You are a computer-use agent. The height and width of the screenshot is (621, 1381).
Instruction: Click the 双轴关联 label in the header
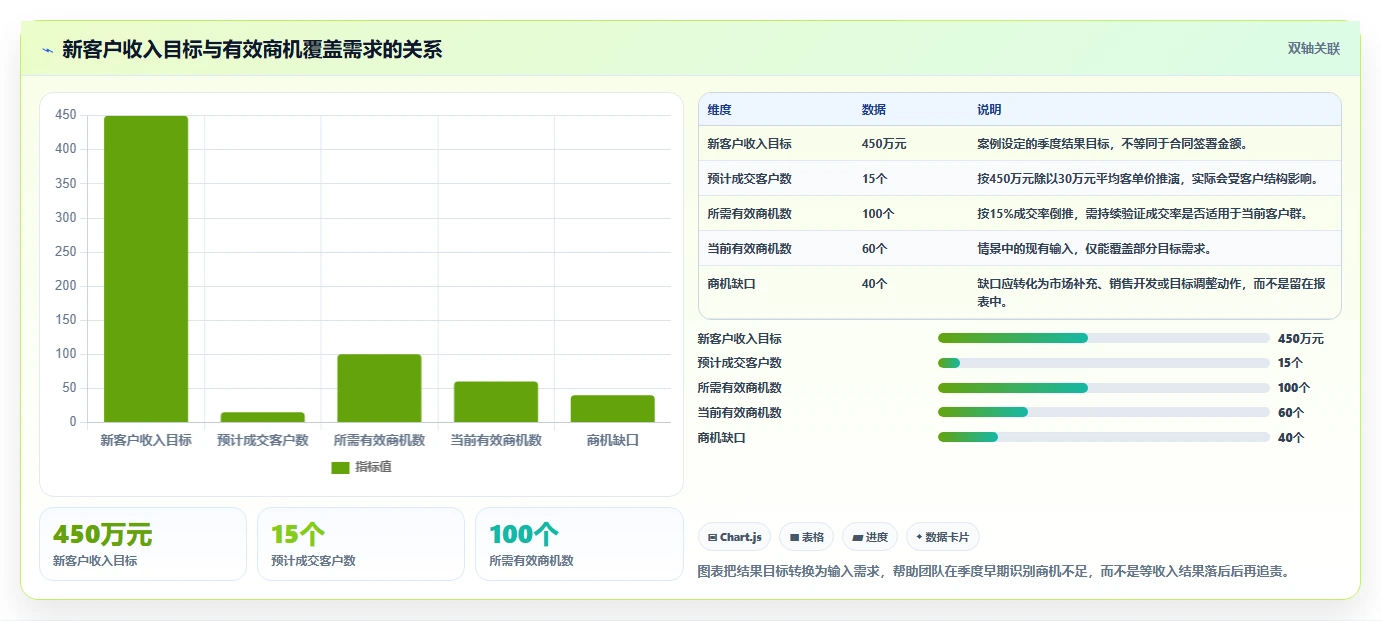click(1313, 48)
